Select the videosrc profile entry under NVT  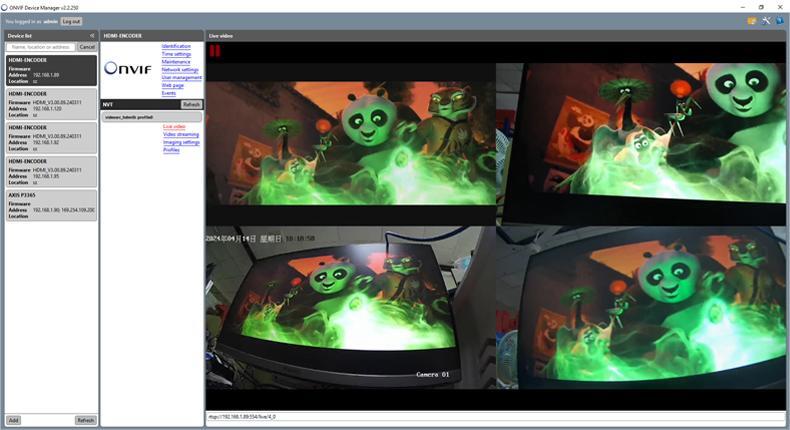click(152, 117)
